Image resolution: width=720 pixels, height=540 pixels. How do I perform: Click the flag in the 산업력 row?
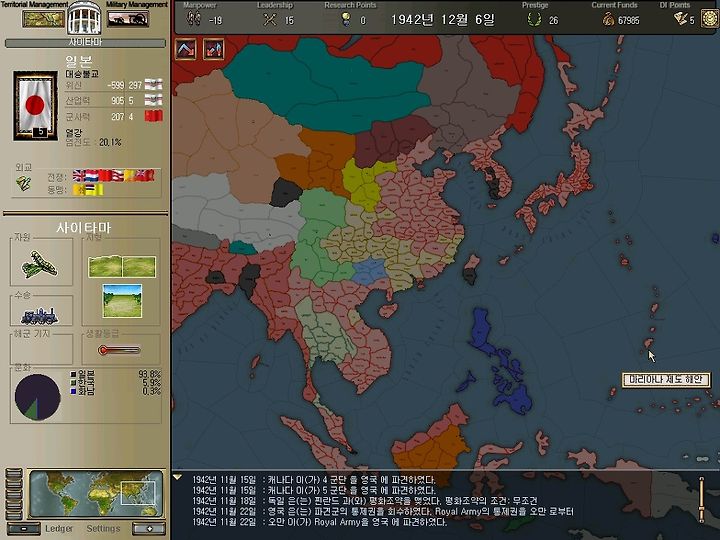coord(153,100)
